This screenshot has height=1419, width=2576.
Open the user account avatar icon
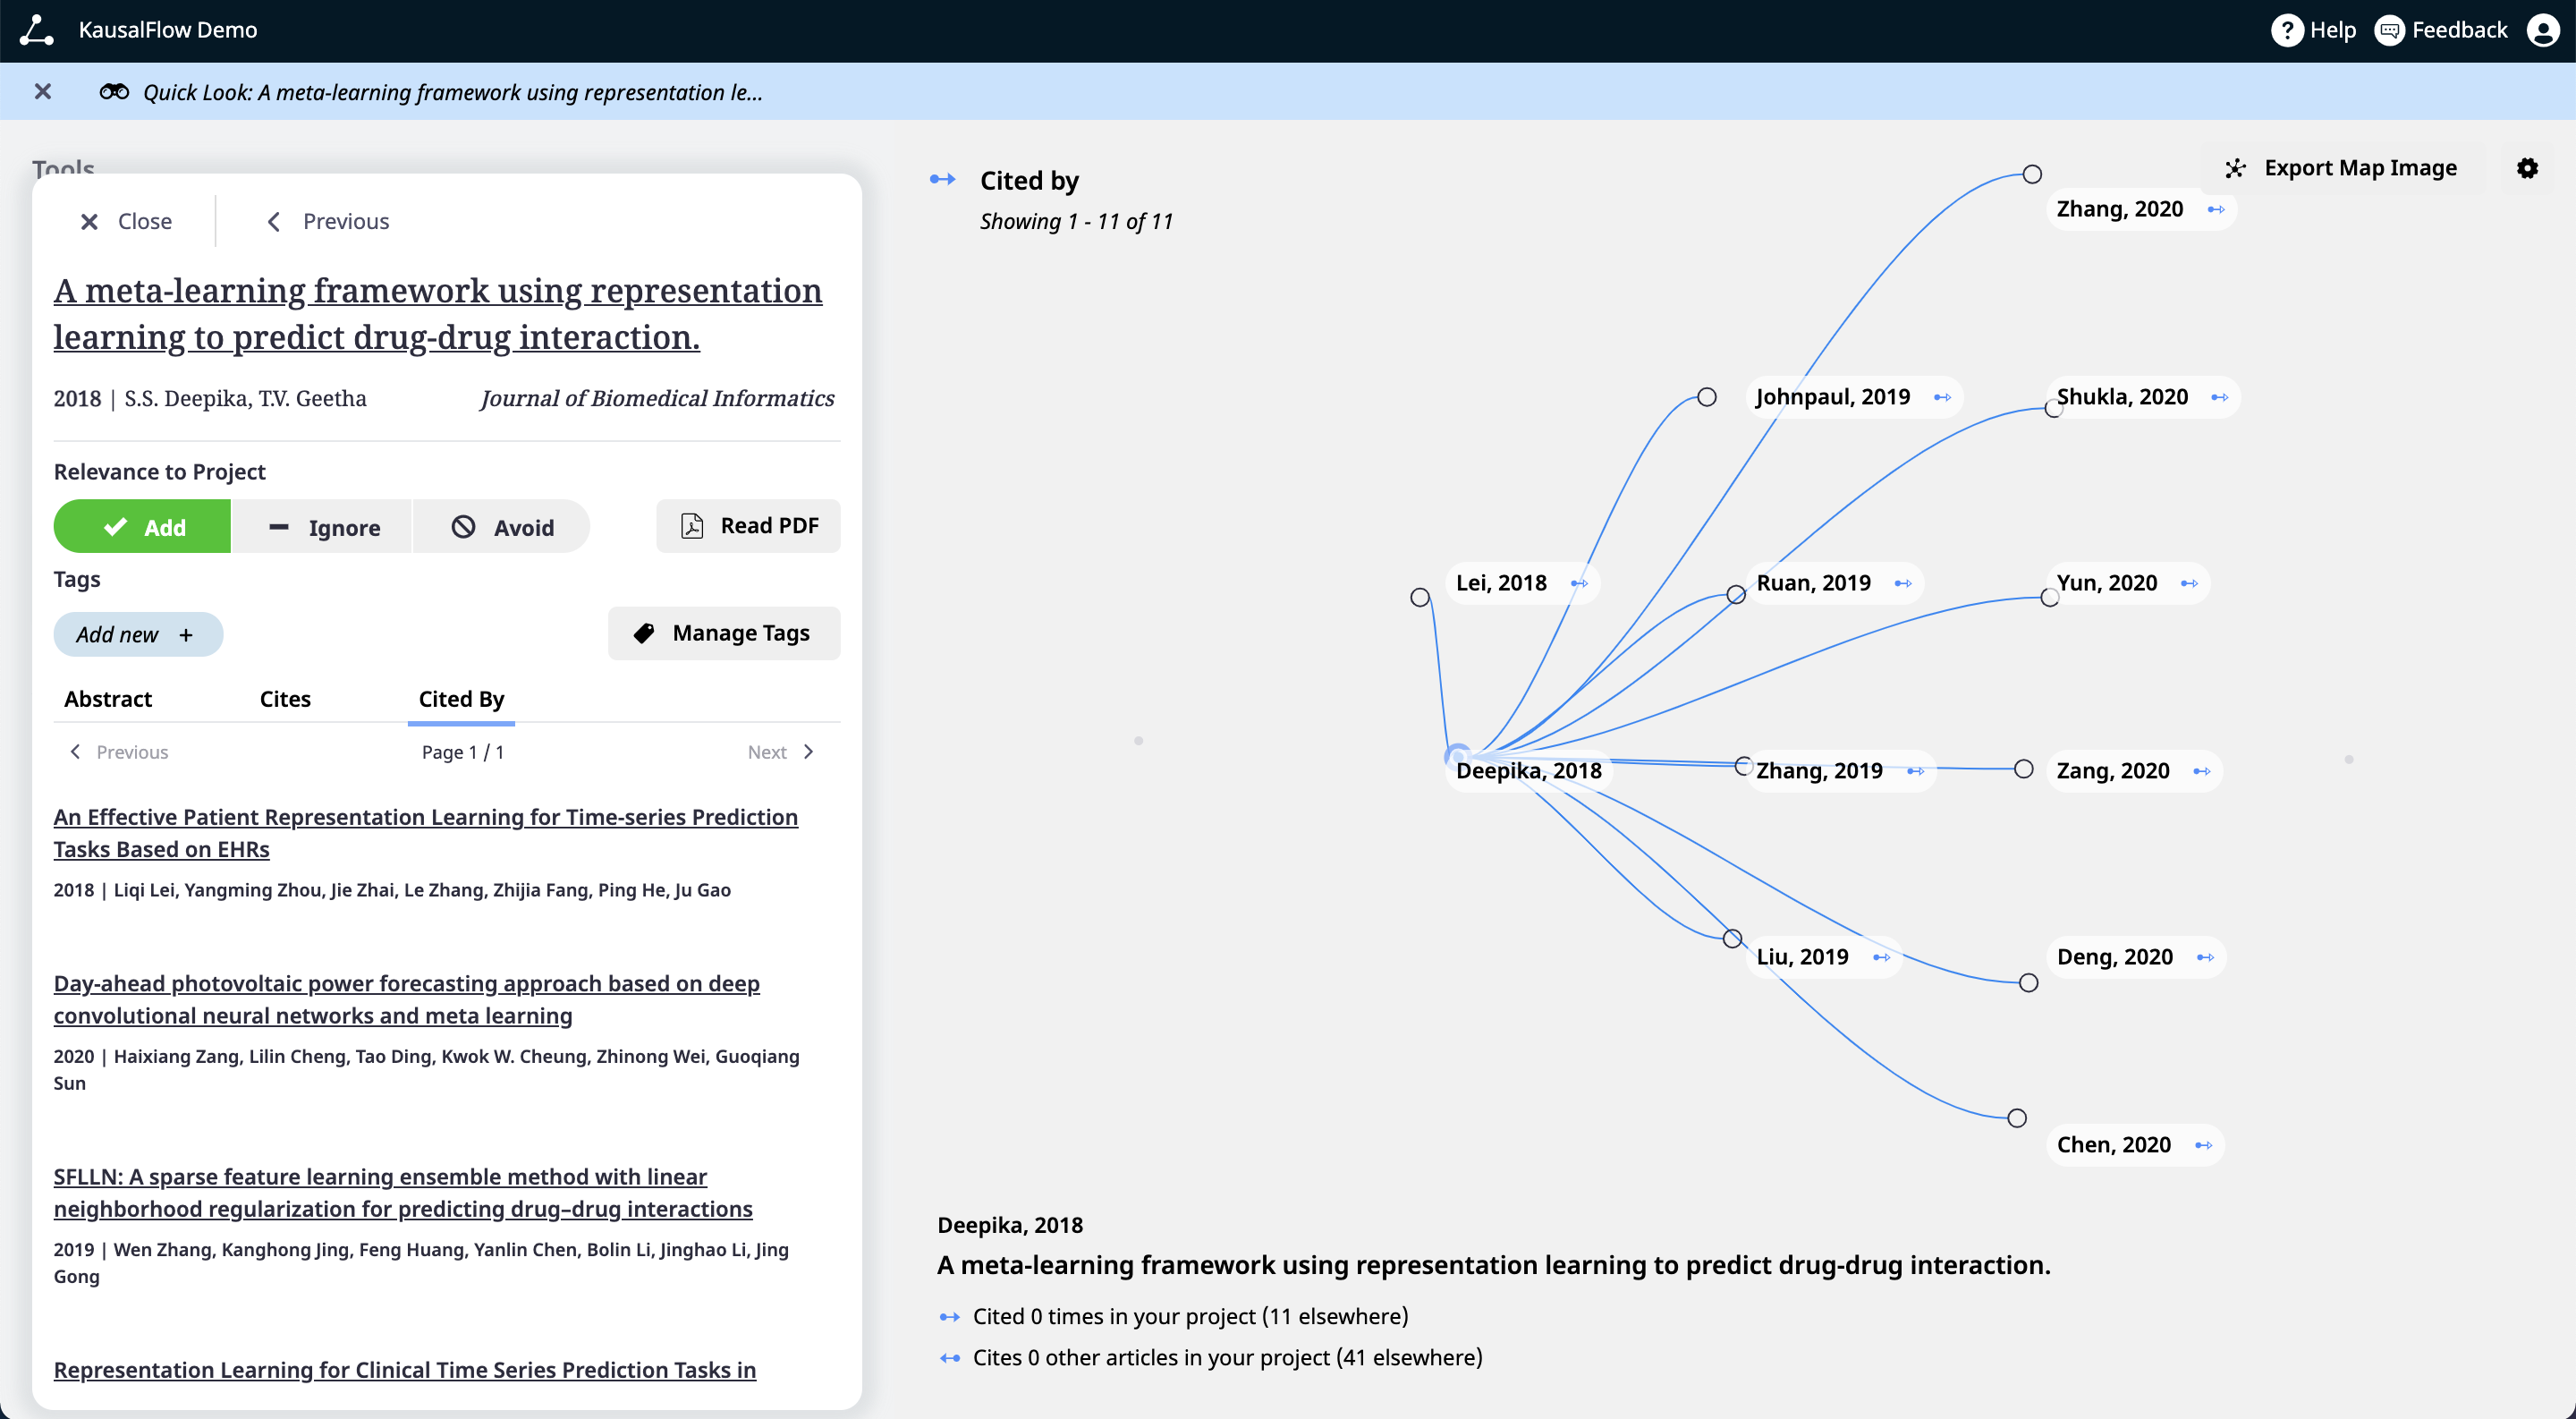[x=2543, y=30]
